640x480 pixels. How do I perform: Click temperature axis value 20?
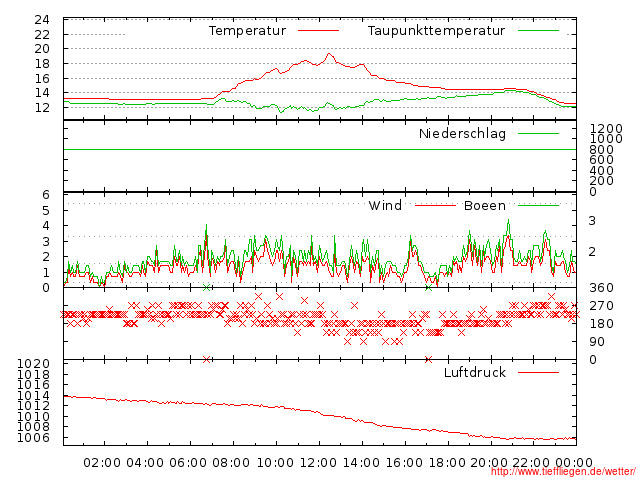click(42, 49)
